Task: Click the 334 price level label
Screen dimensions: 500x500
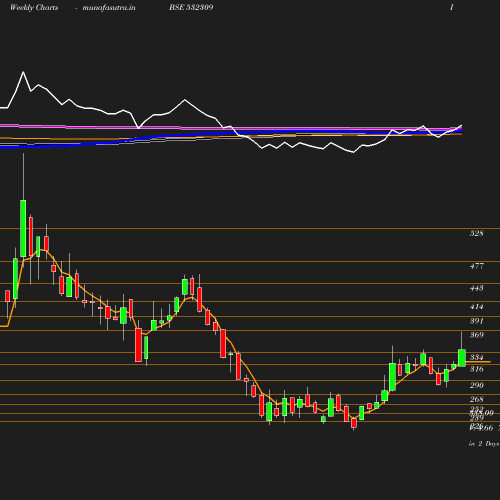Action: point(476,357)
